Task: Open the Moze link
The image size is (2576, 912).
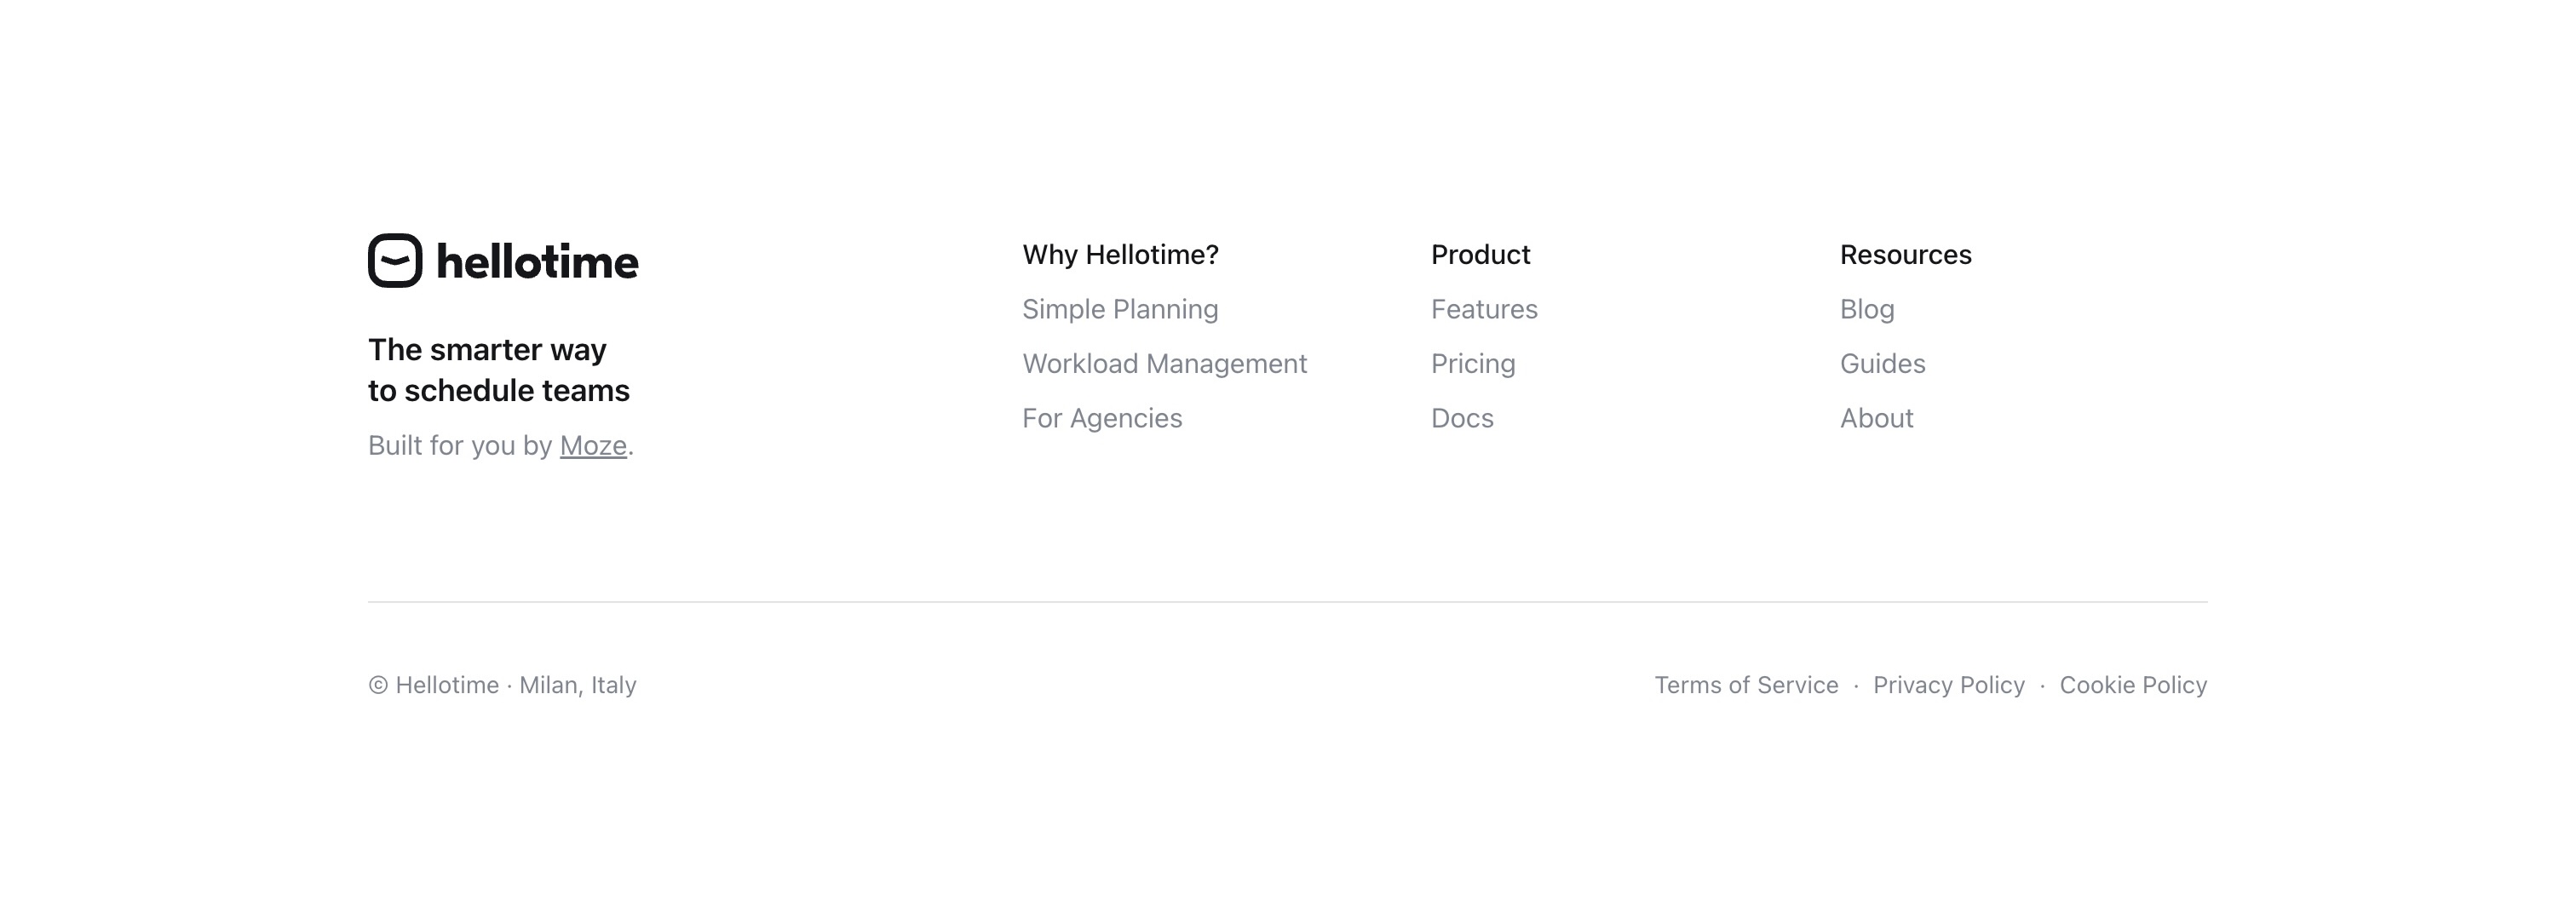Action: (593, 445)
